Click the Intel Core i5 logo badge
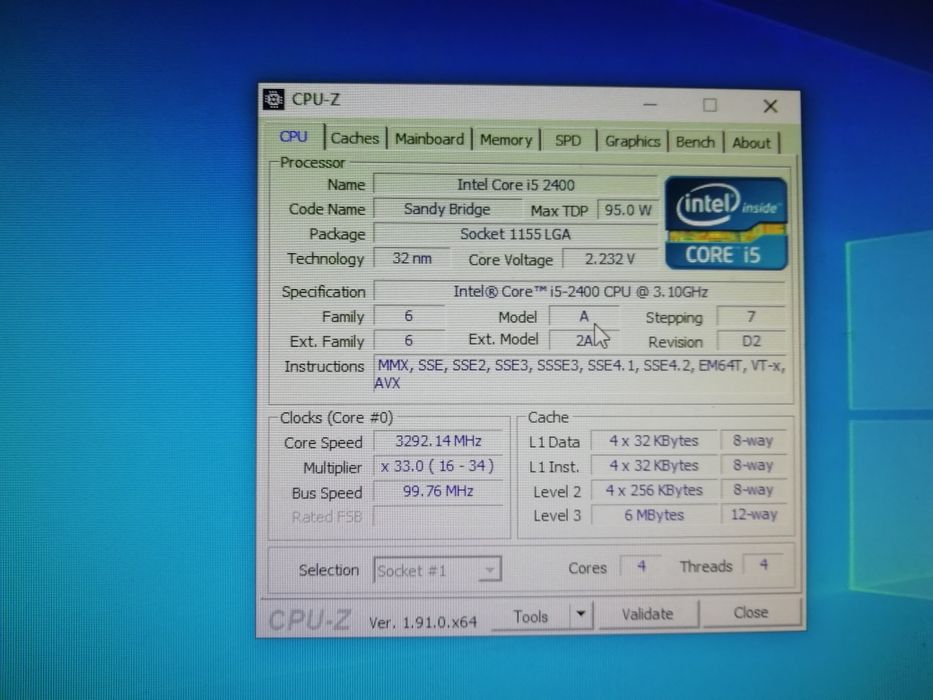The image size is (933, 700). (726, 223)
